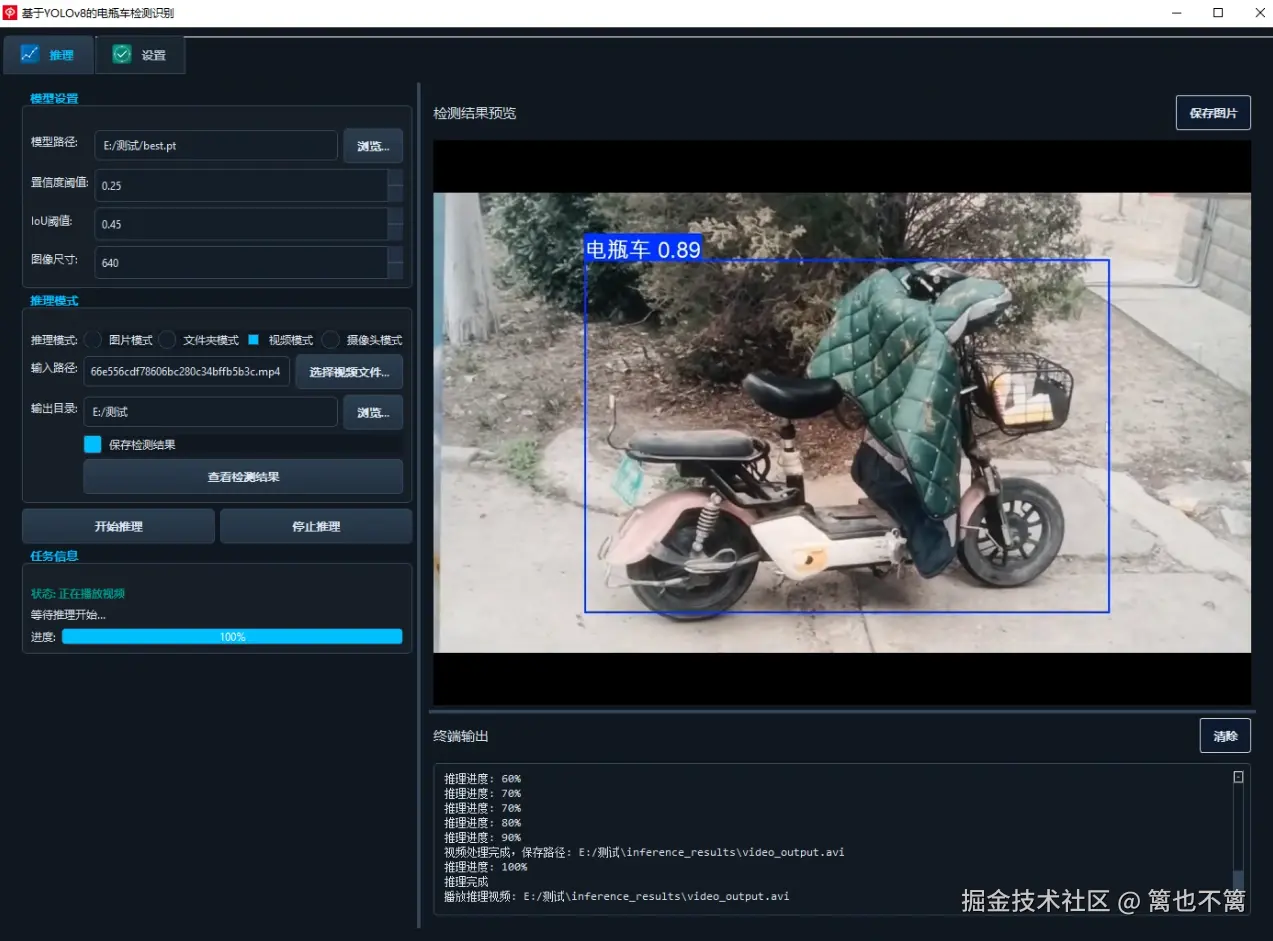Viewport: 1273px width, 941px height.
Task: Increase the IoU阈值 with its up arrow
Action: pyautogui.click(x=396, y=216)
